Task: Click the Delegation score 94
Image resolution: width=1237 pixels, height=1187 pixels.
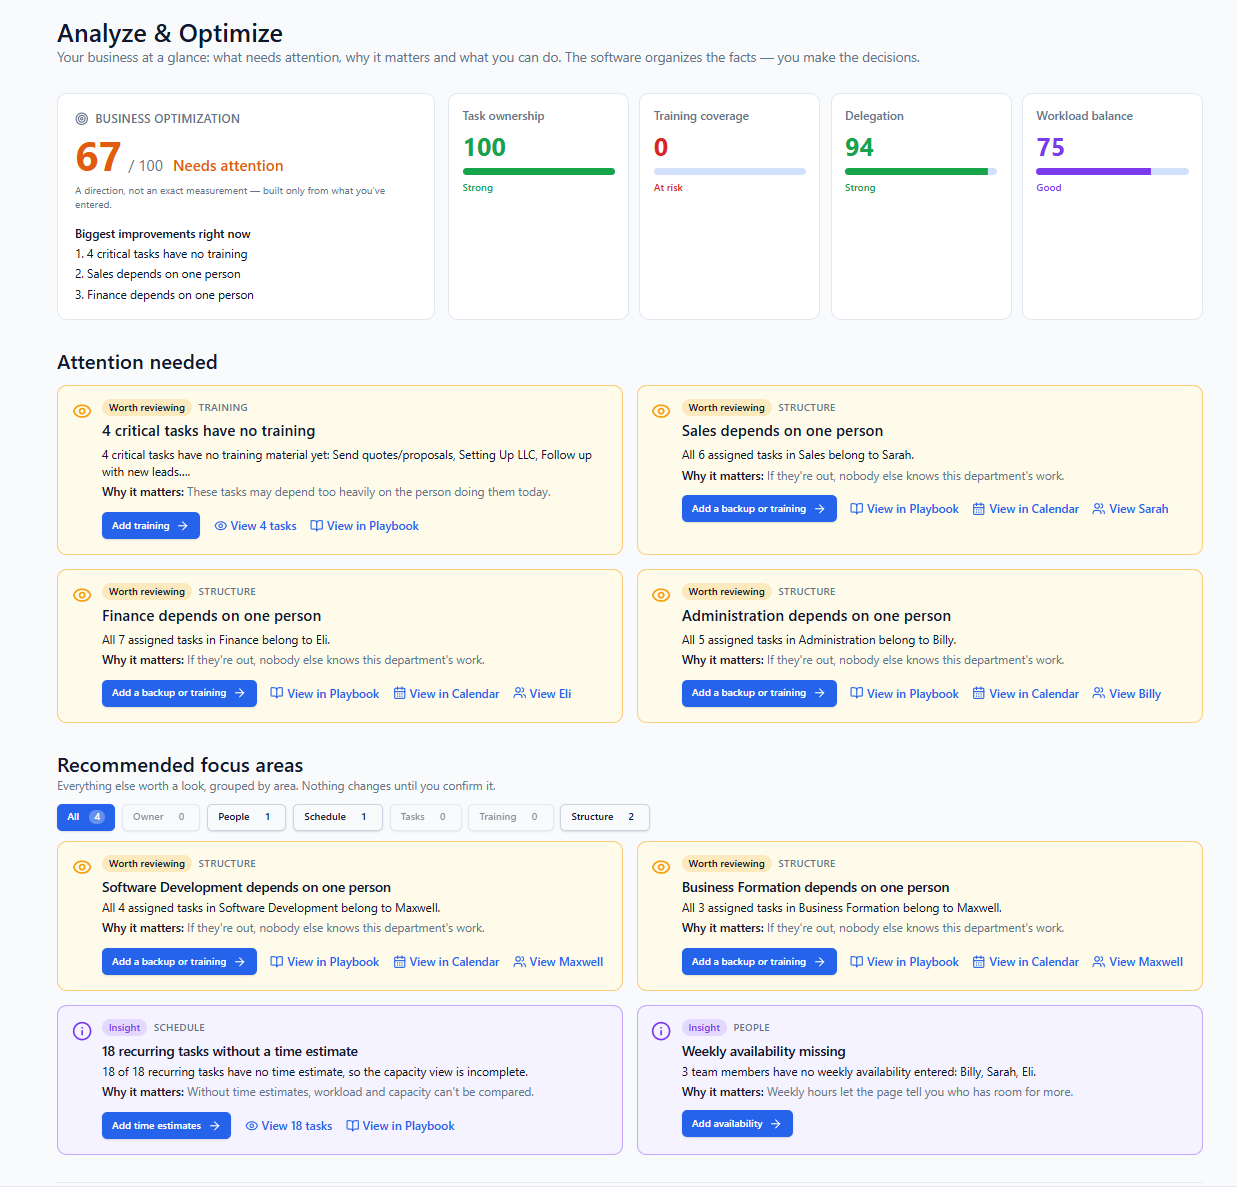Action: pos(860,148)
